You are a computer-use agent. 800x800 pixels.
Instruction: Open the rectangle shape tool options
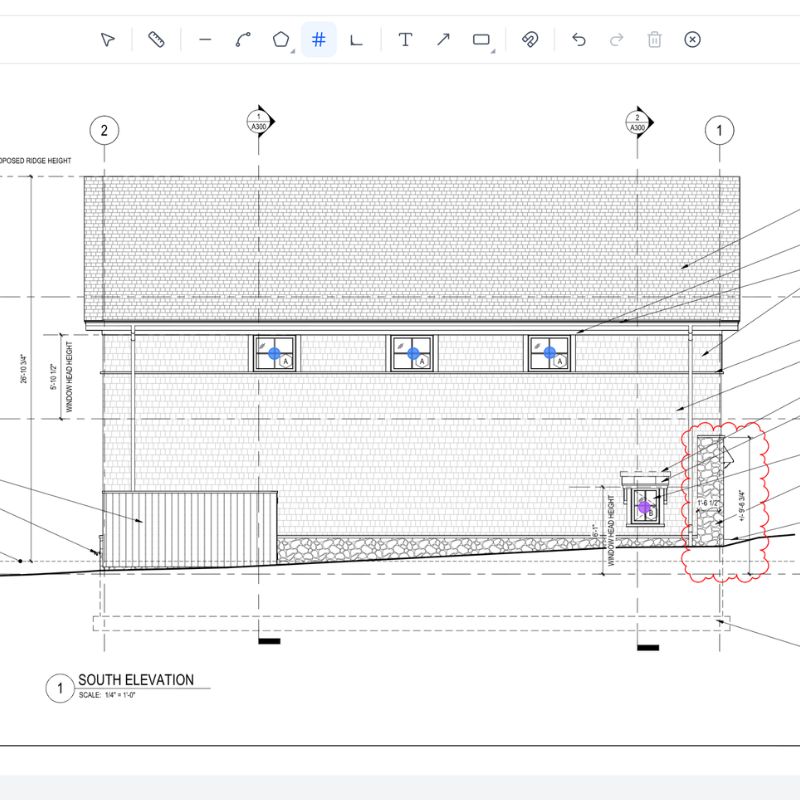[481, 40]
